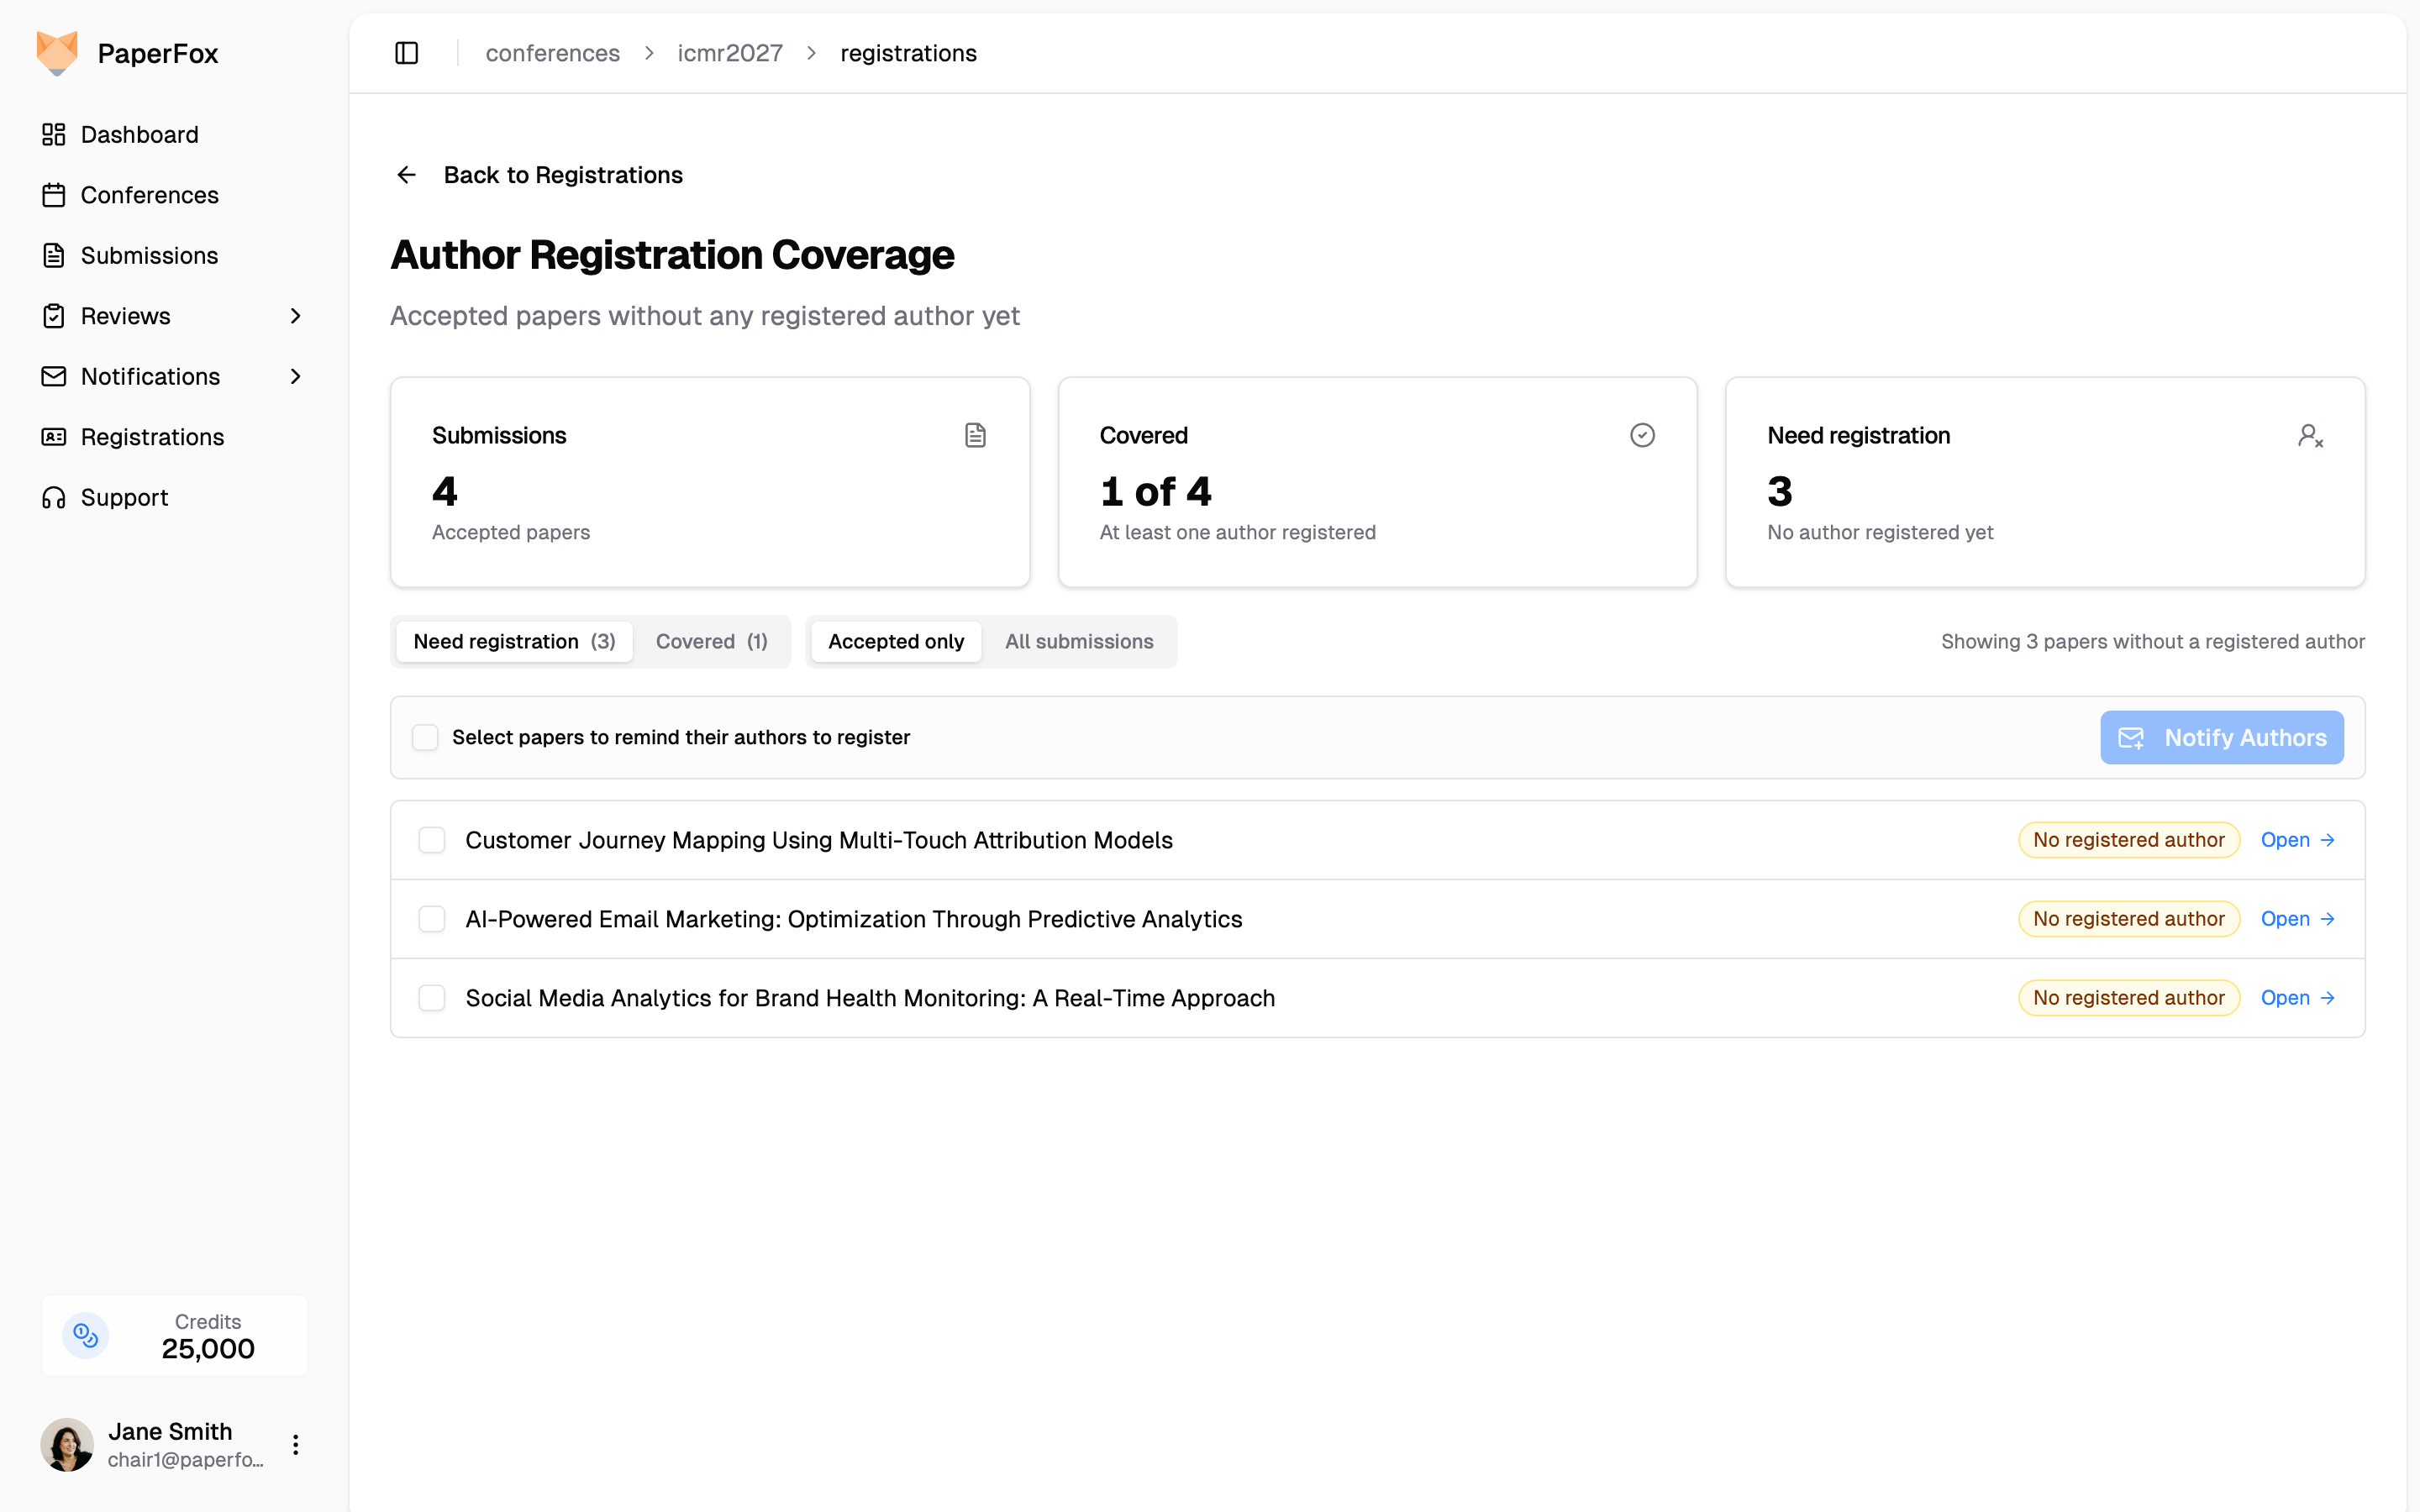Toggle the sidebar panel icon
This screenshot has width=2420, height=1512.
(x=406, y=53)
